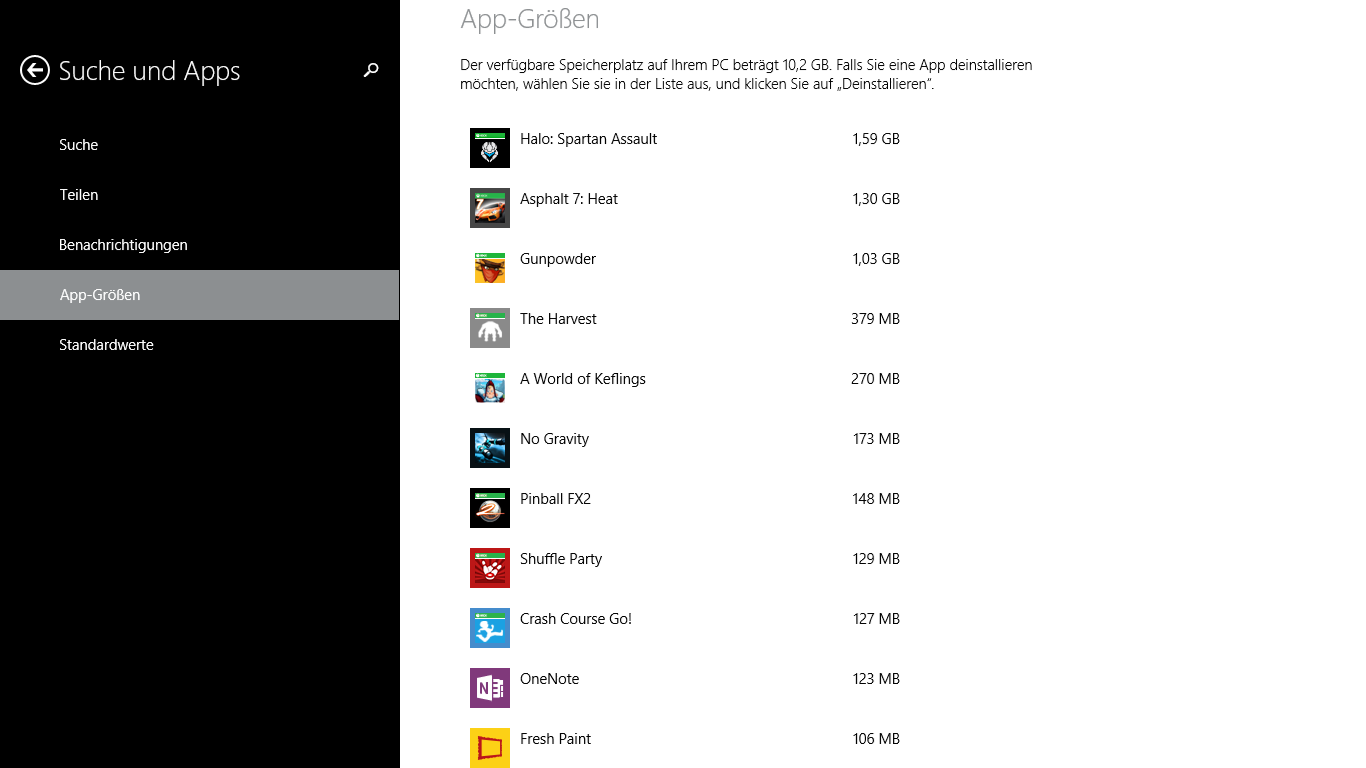Open search with the magnifier icon

pyautogui.click(x=371, y=70)
